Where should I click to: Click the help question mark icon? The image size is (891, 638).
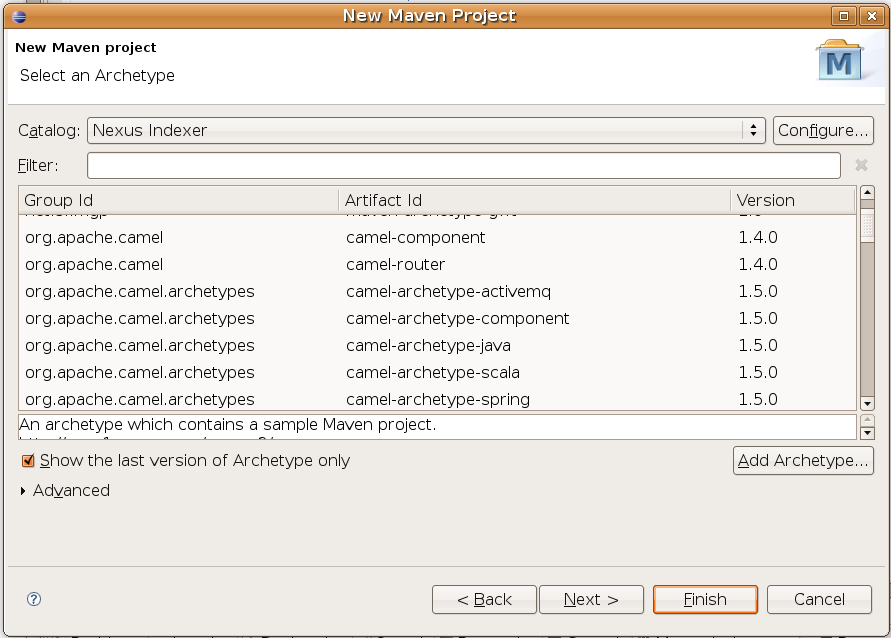click(34, 599)
